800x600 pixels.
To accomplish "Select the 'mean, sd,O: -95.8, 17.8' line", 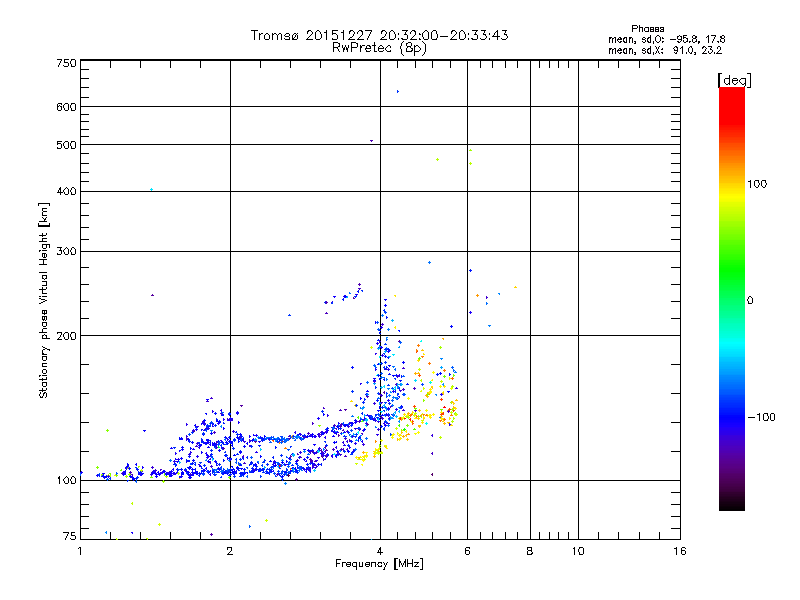I will [x=666, y=39].
